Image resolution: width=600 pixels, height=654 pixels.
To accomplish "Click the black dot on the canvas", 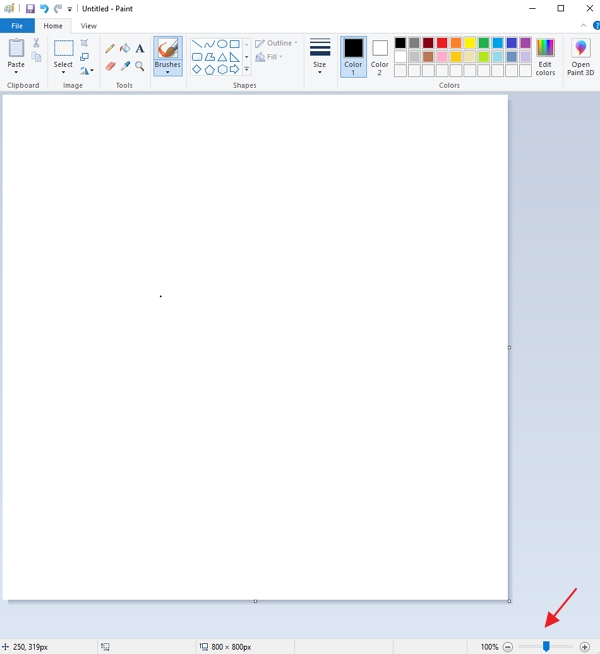I will click(161, 296).
